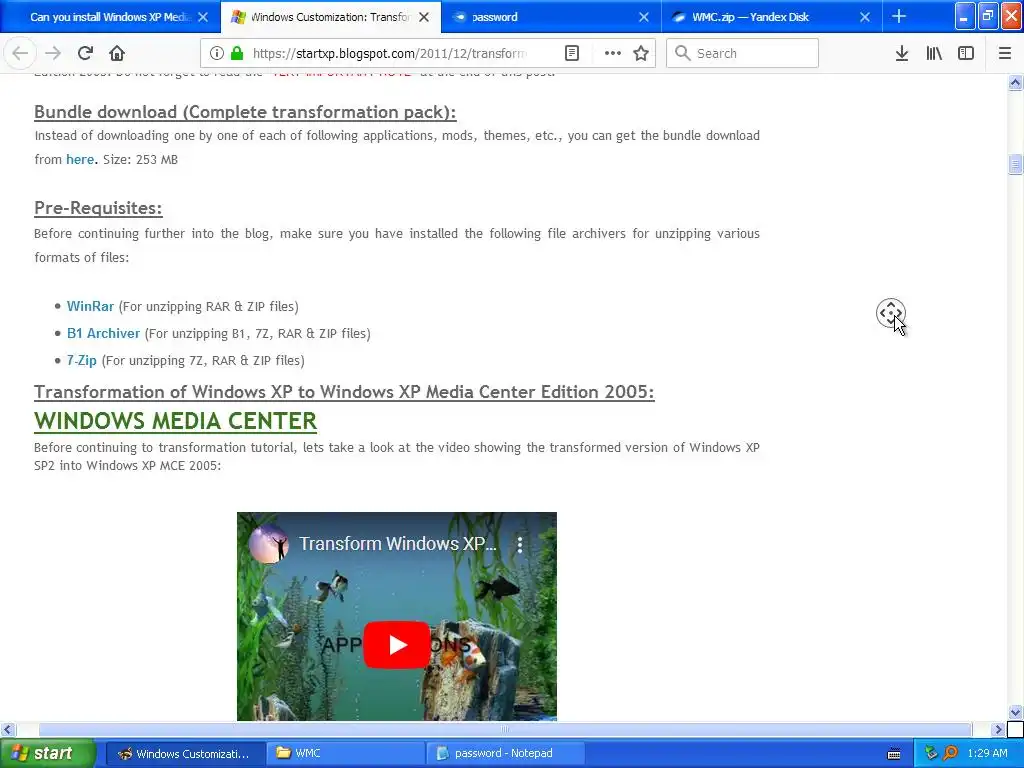Screen dimensions: 1024x768
Task: Open the Firefox hamburger menu
Action: (1005, 53)
